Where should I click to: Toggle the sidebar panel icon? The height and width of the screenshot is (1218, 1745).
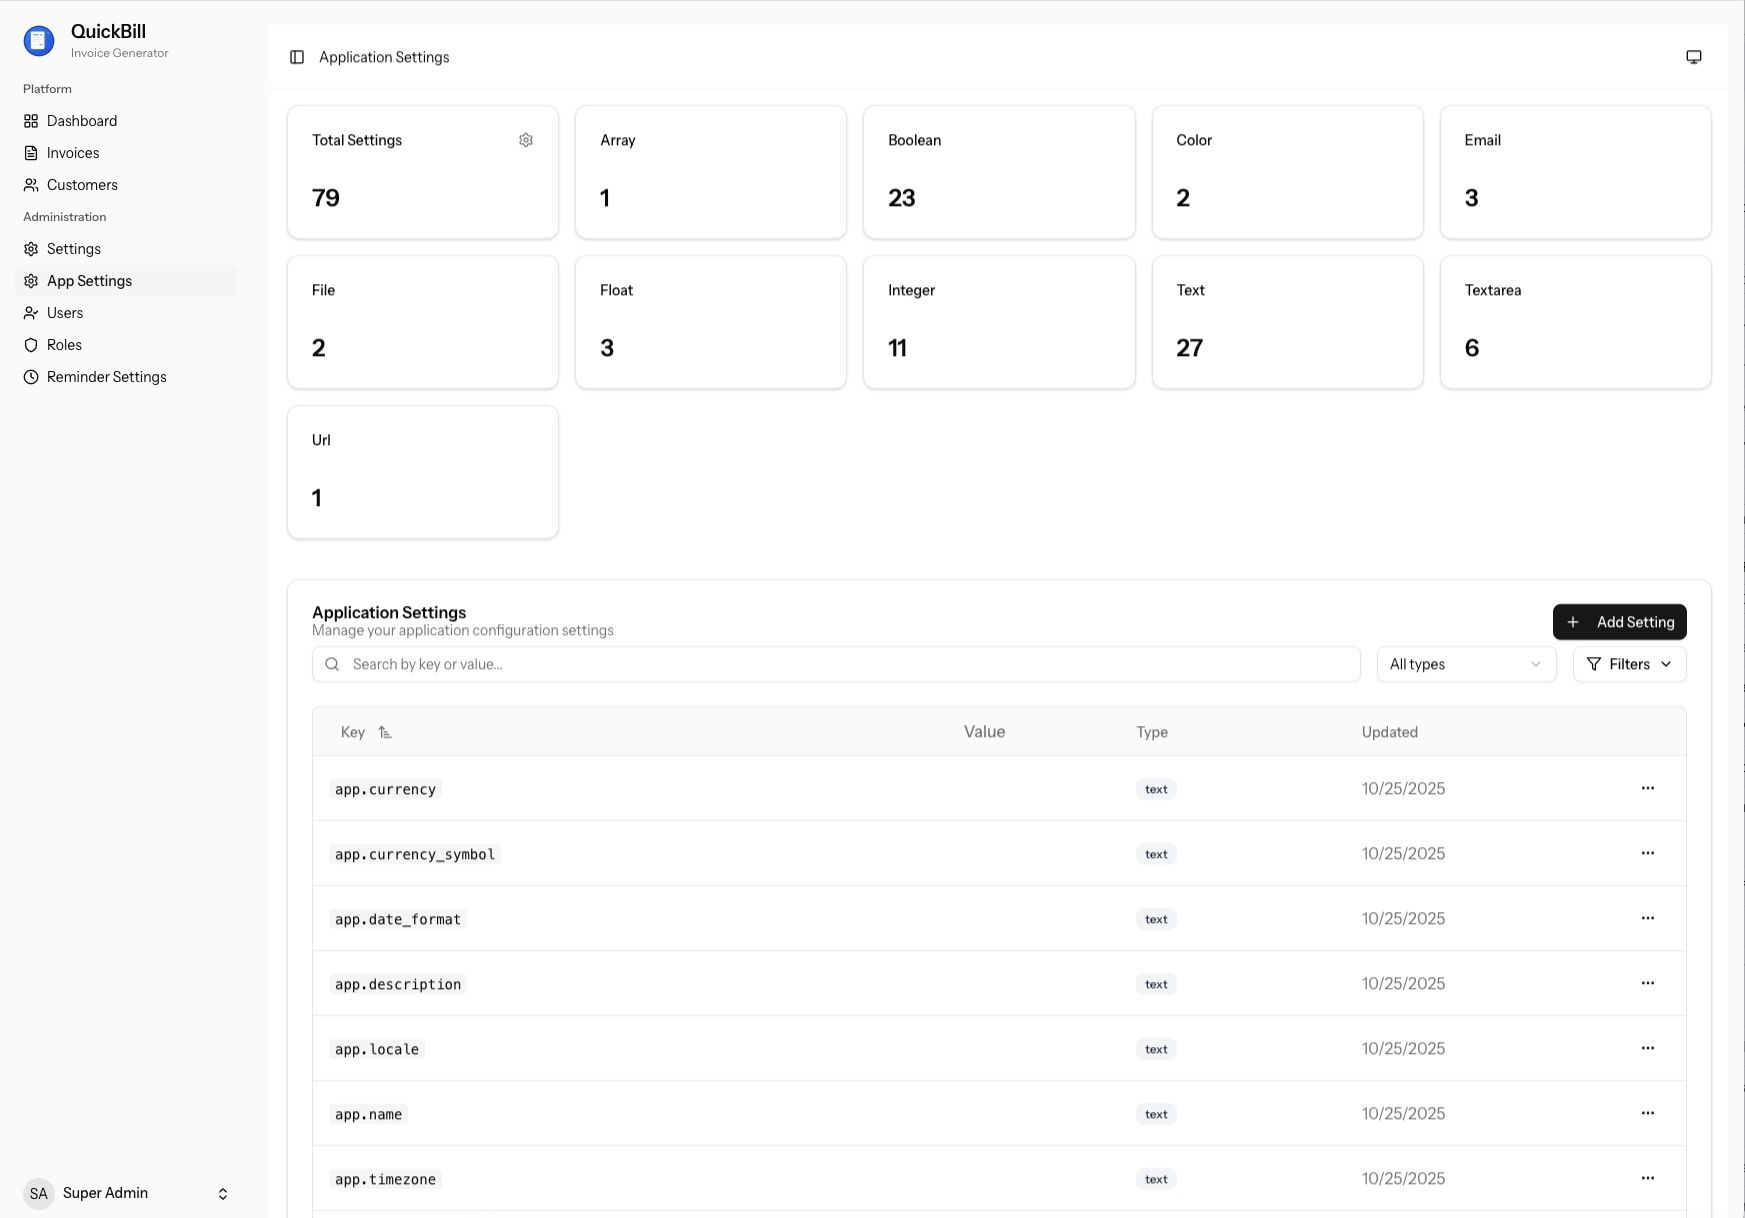point(297,57)
